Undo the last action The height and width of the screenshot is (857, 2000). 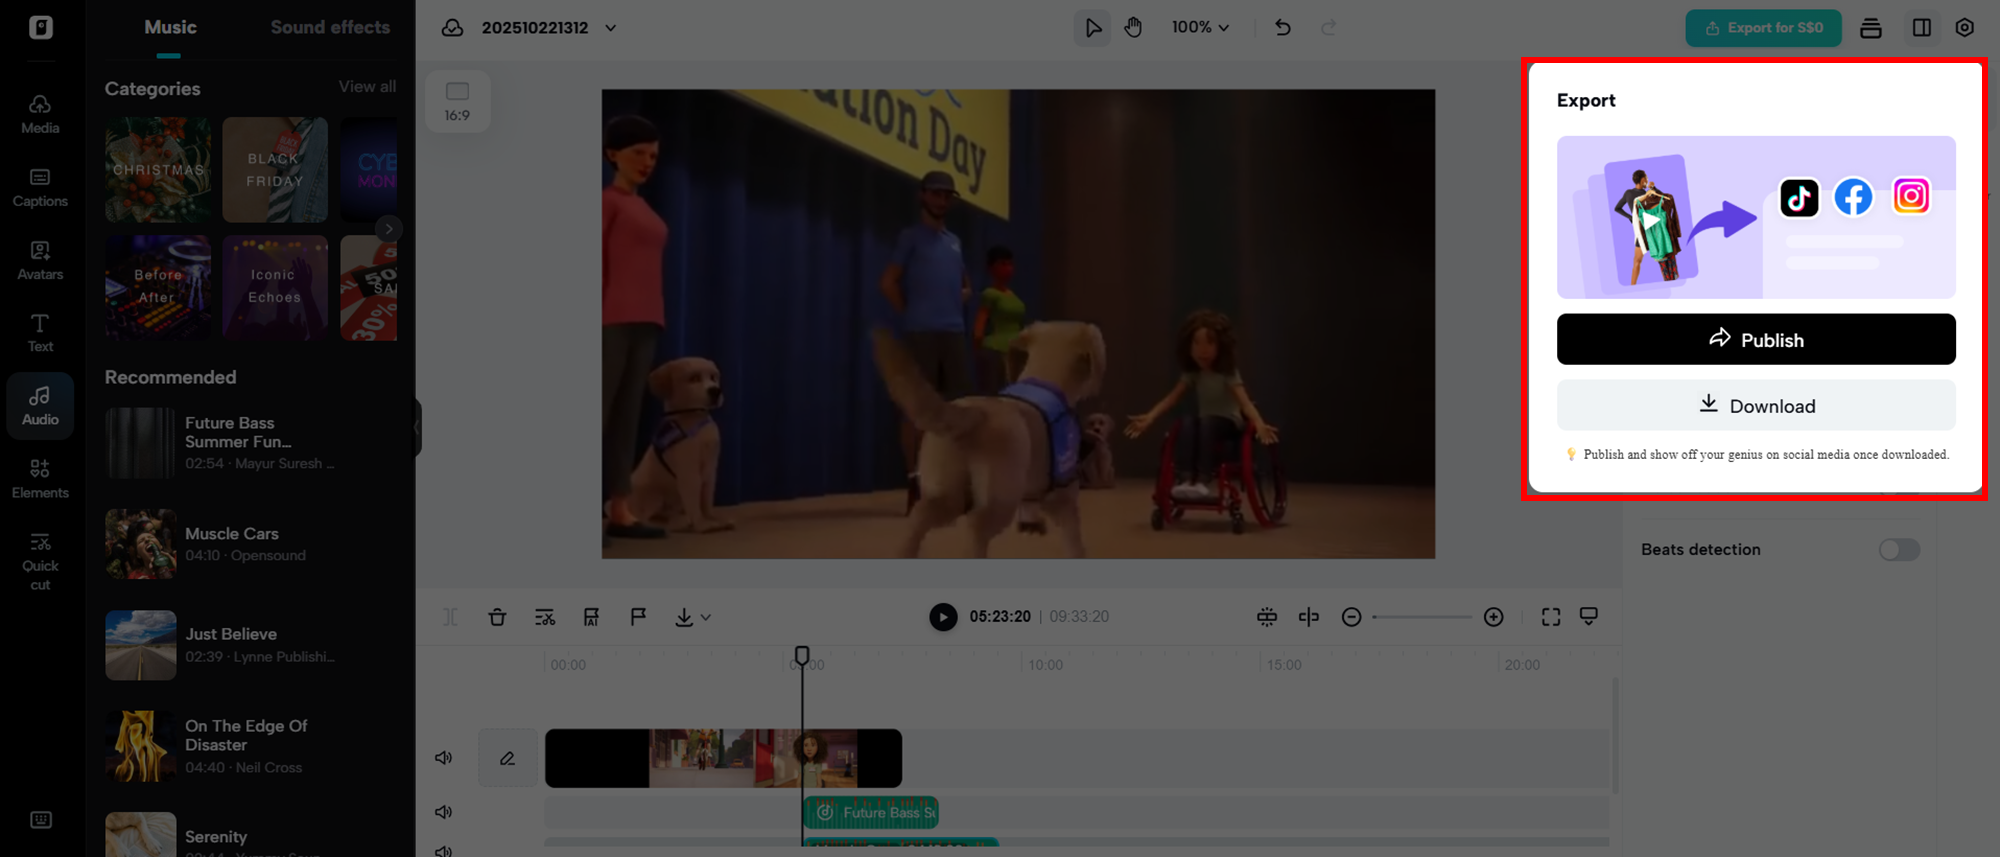click(1283, 28)
